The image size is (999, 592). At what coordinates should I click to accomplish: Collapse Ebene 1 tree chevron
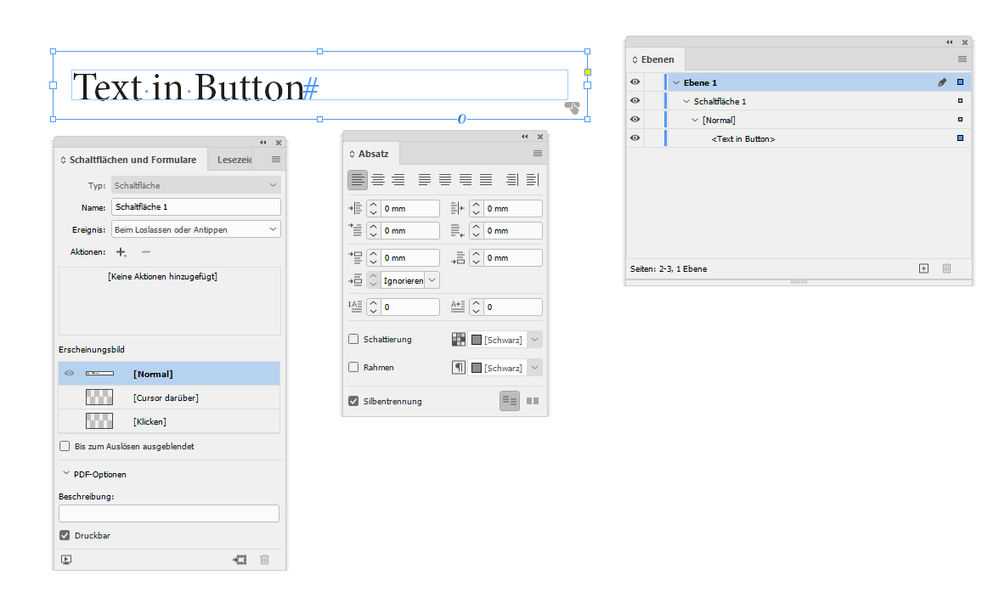point(676,83)
